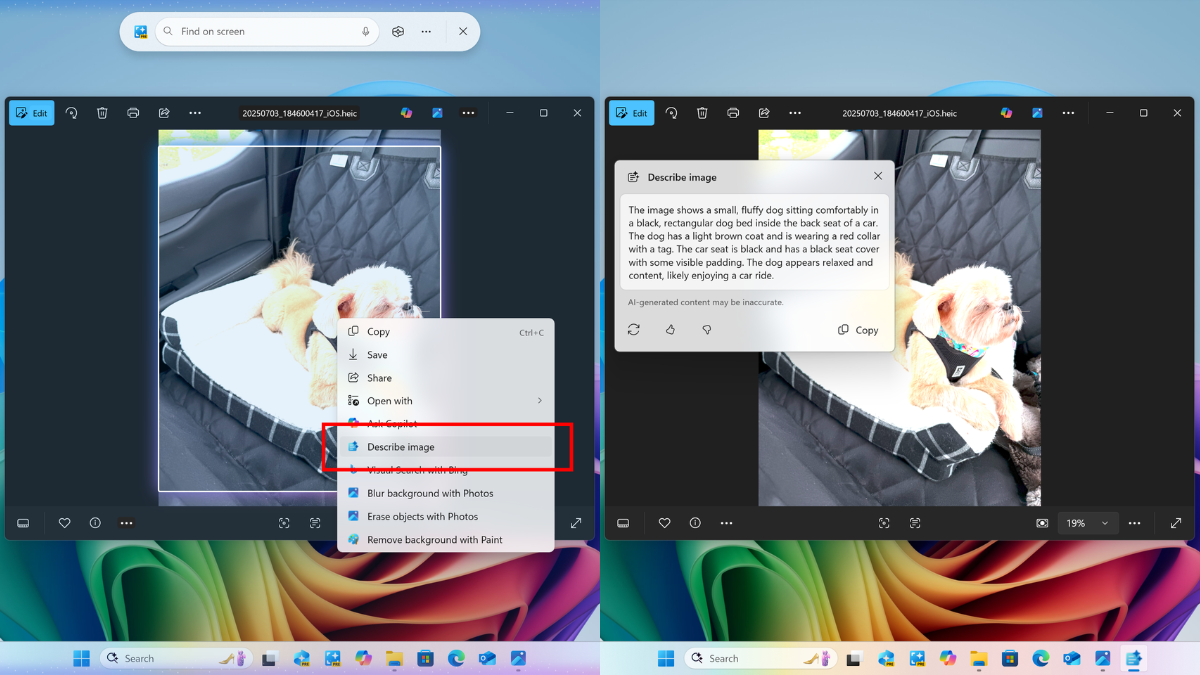The height and width of the screenshot is (675, 1200).
Task: Click scan text icon in left window bottom bar
Action: pyautogui.click(x=315, y=523)
